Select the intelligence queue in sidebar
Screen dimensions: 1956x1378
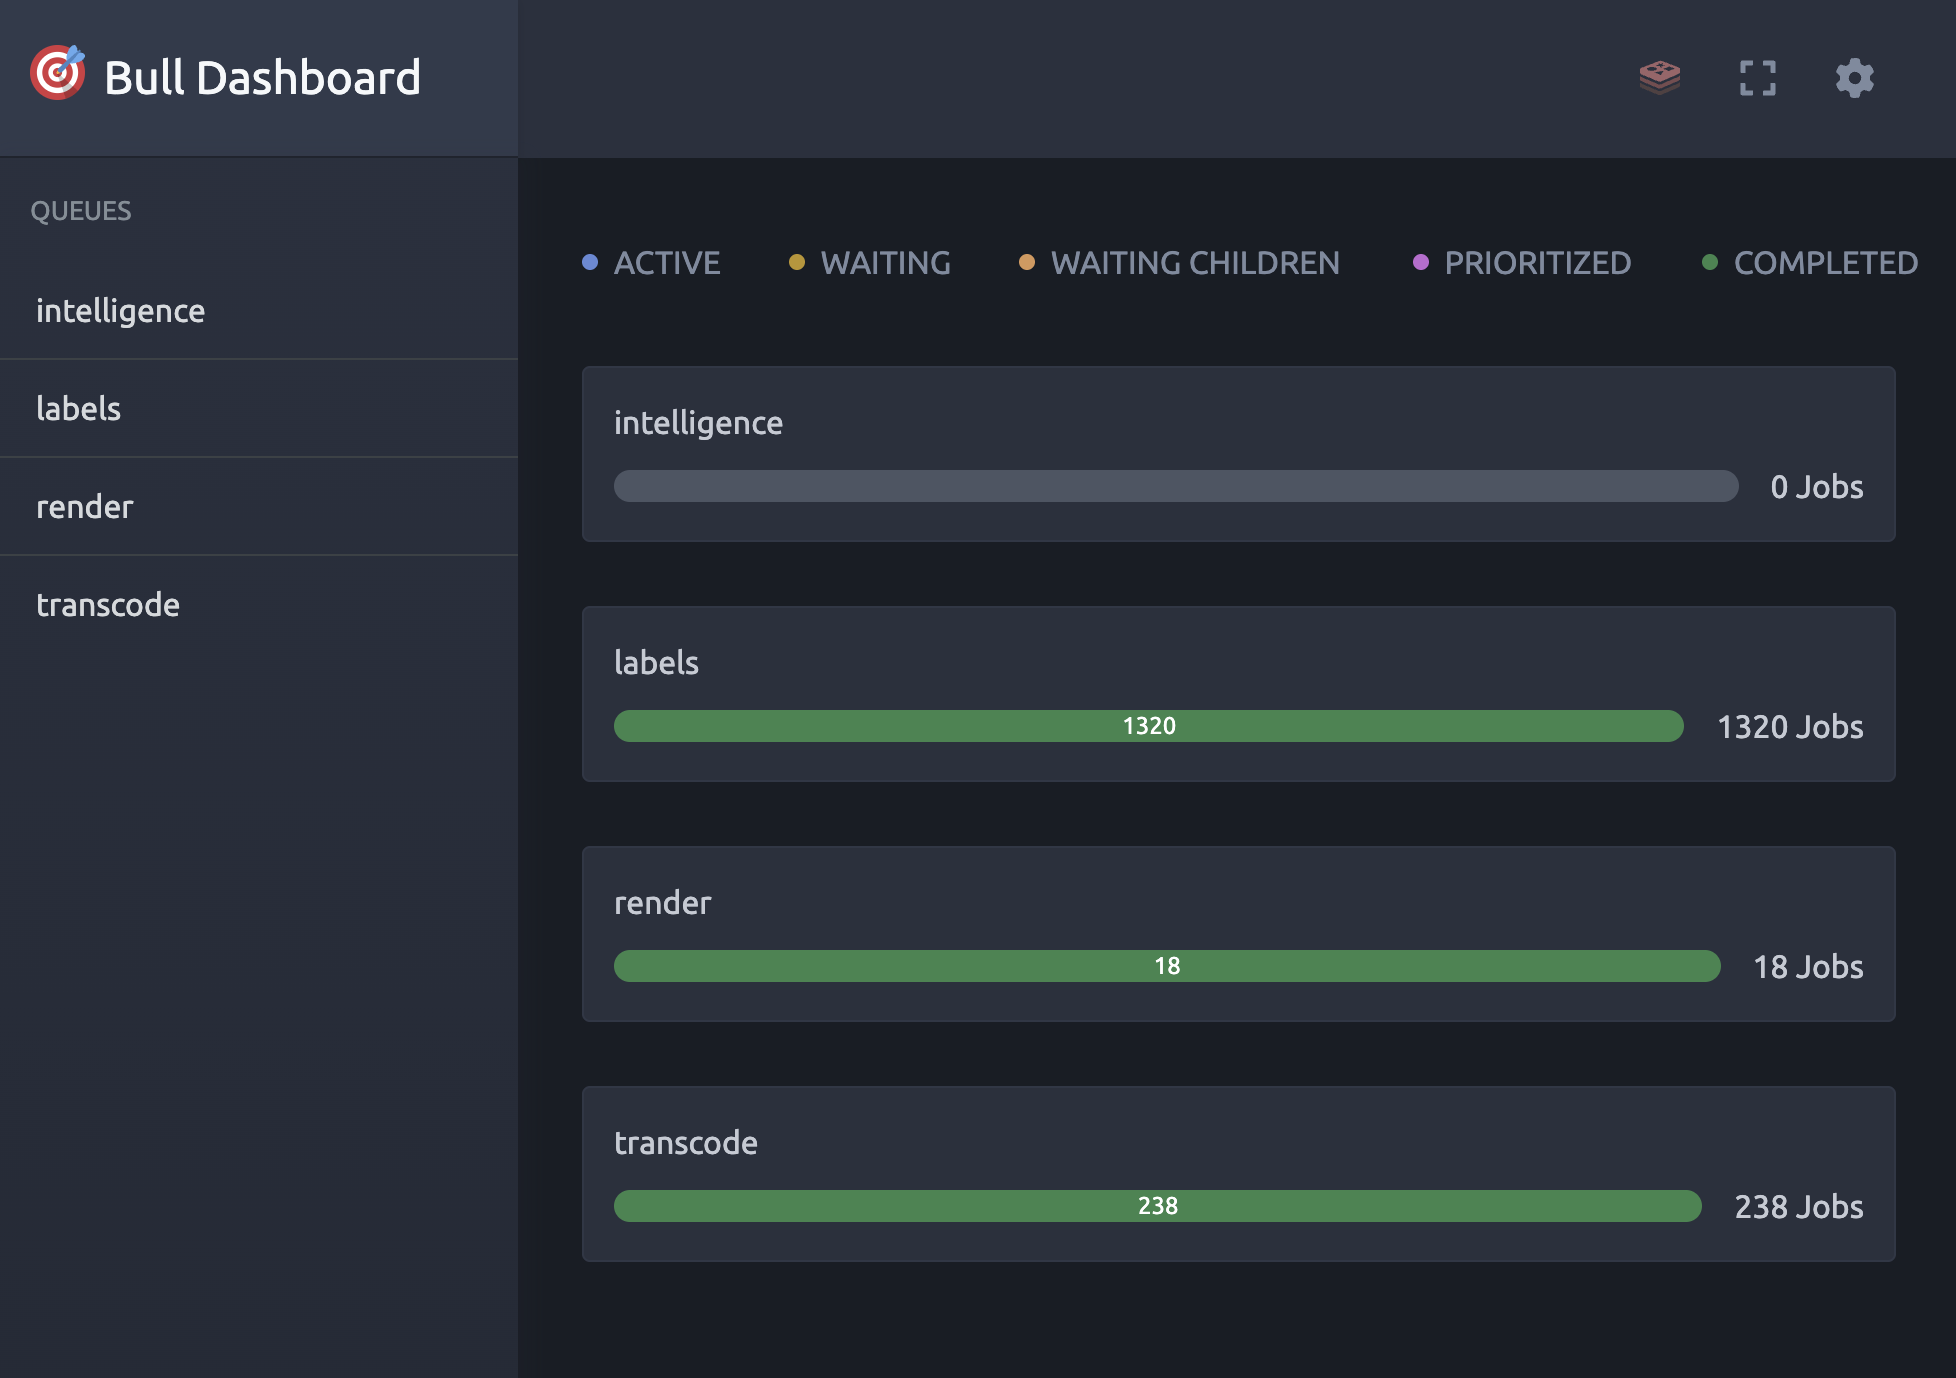[120, 311]
